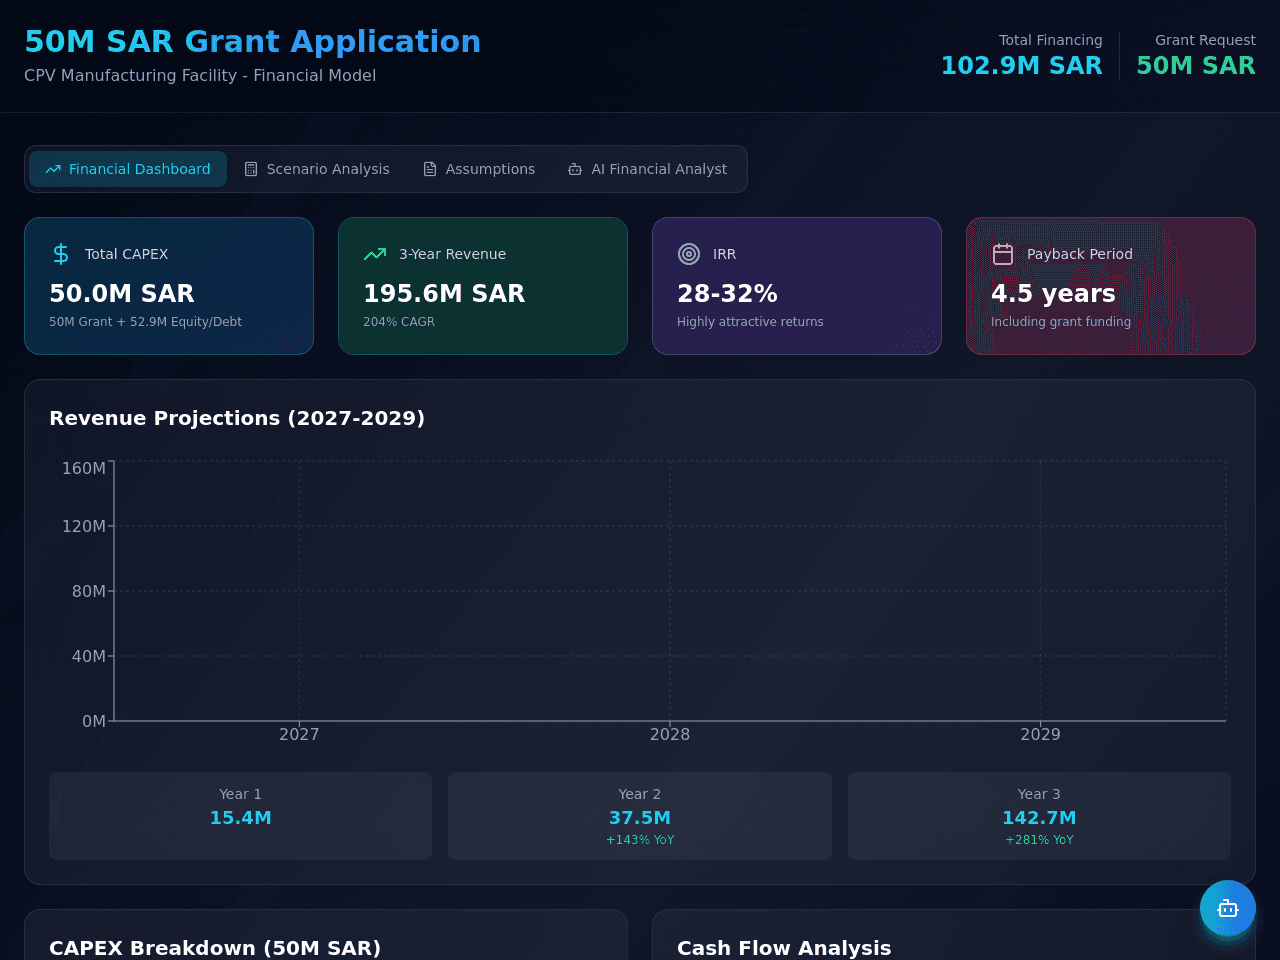This screenshot has height=960, width=1280.
Task: Click the 50.0M SAR Total CAPEX value
Action: tap(122, 293)
